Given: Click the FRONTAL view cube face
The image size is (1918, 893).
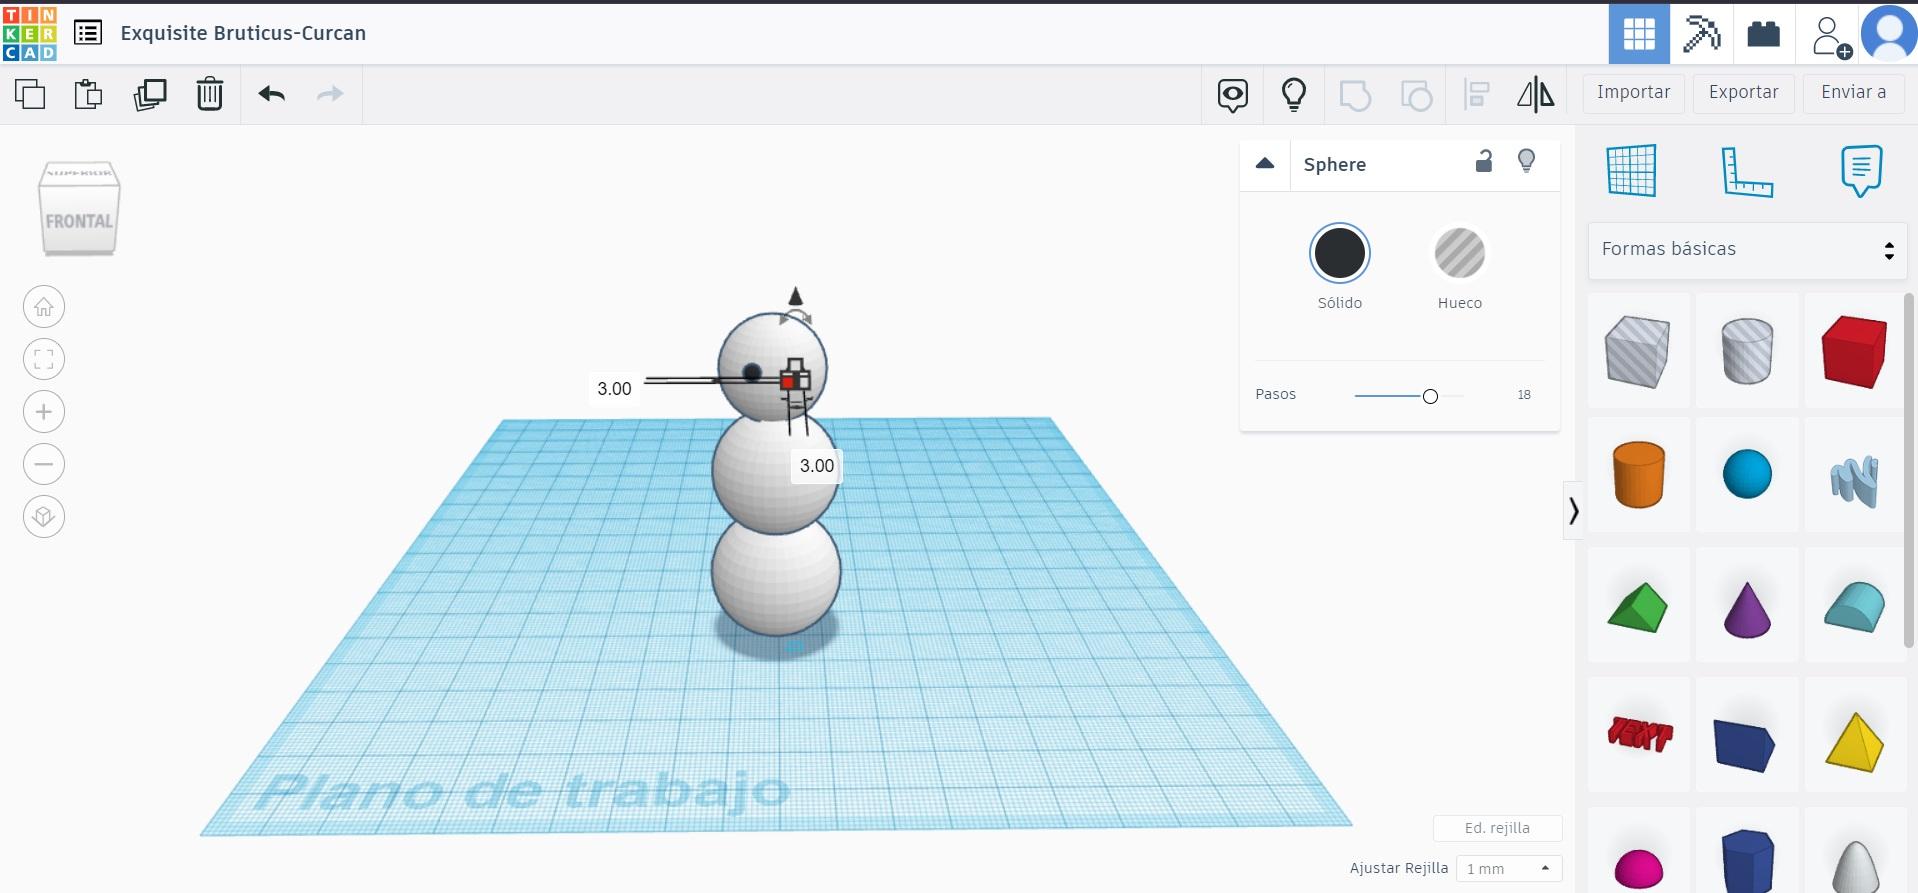Looking at the screenshot, I should 79,220.
